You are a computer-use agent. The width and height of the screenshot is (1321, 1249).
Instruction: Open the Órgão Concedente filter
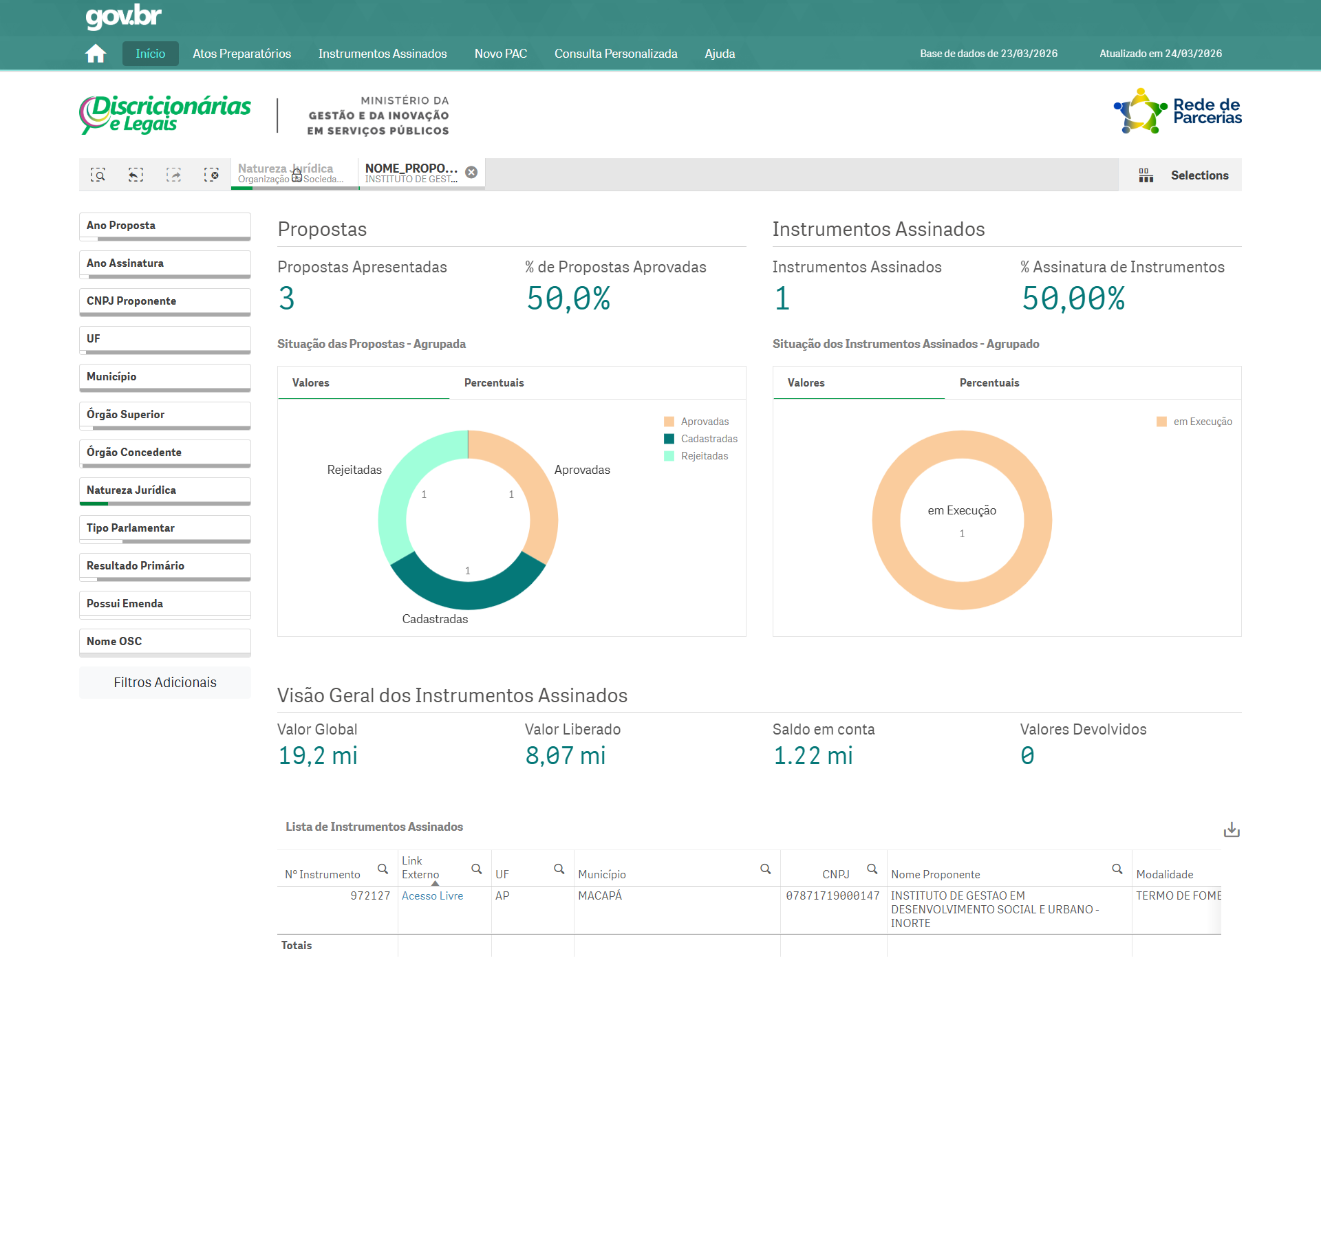(x=165, y=452)
